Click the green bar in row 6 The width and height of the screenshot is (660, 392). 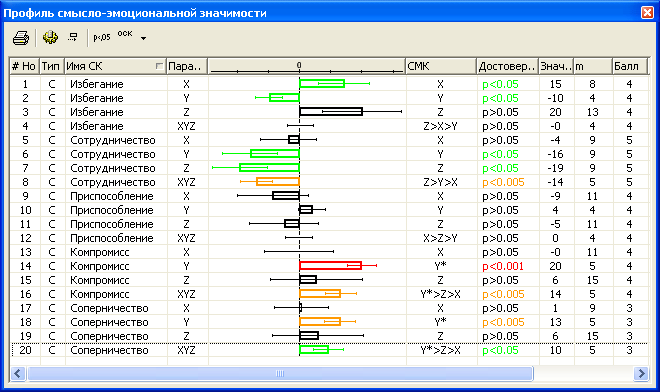275,154
